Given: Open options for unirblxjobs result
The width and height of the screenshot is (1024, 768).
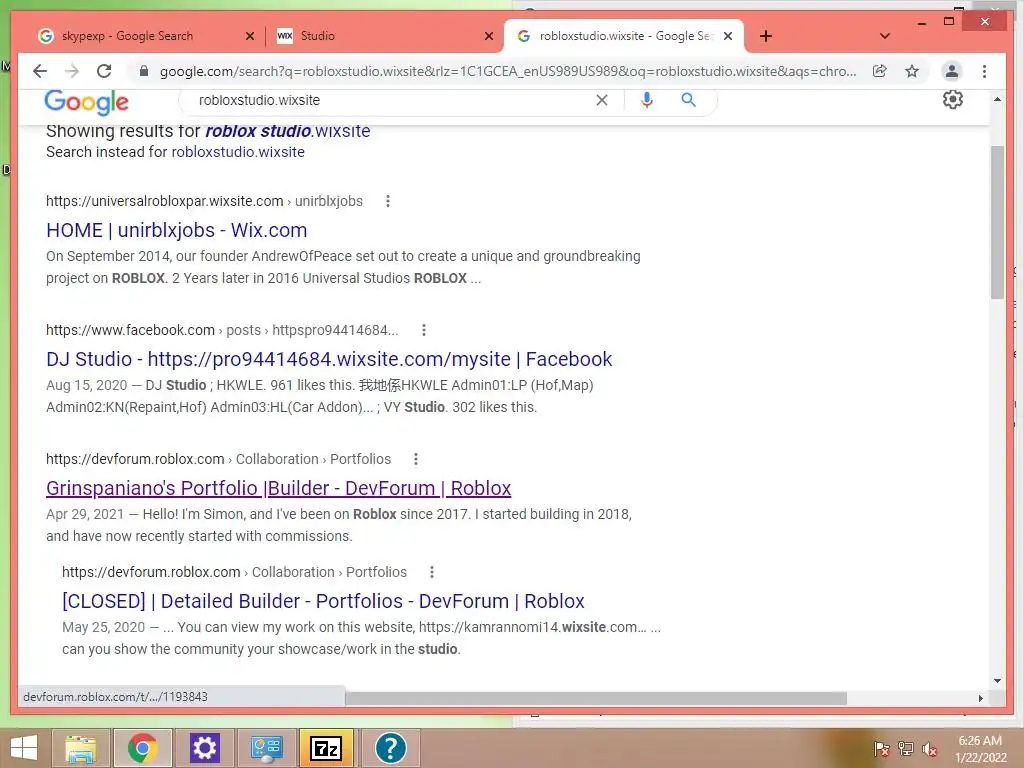Looking at the screenshot, I should 388,201.
